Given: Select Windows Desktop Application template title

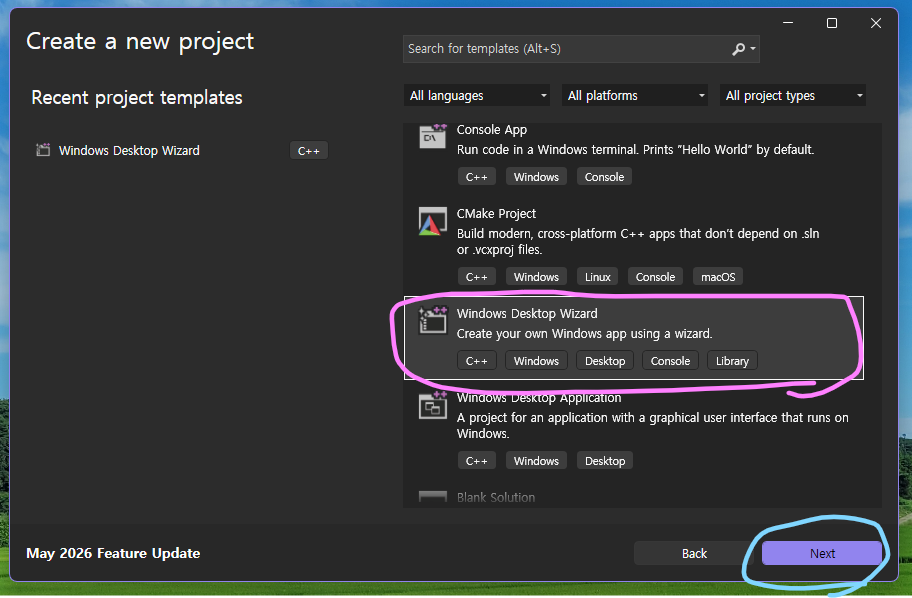Looking at the screenshot, I should click(x=539, y=398).
